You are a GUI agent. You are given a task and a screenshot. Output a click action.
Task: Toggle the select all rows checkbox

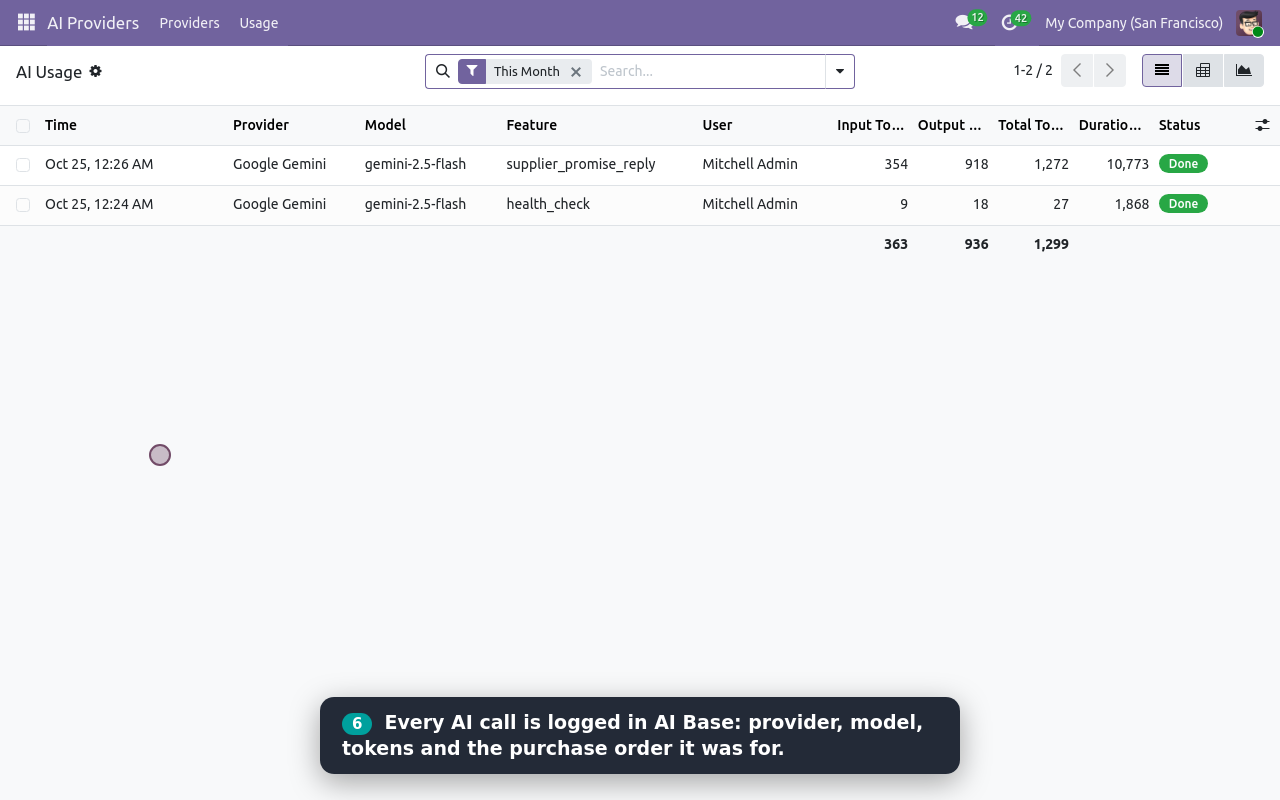pyautogui.click(x=23, y=125)
